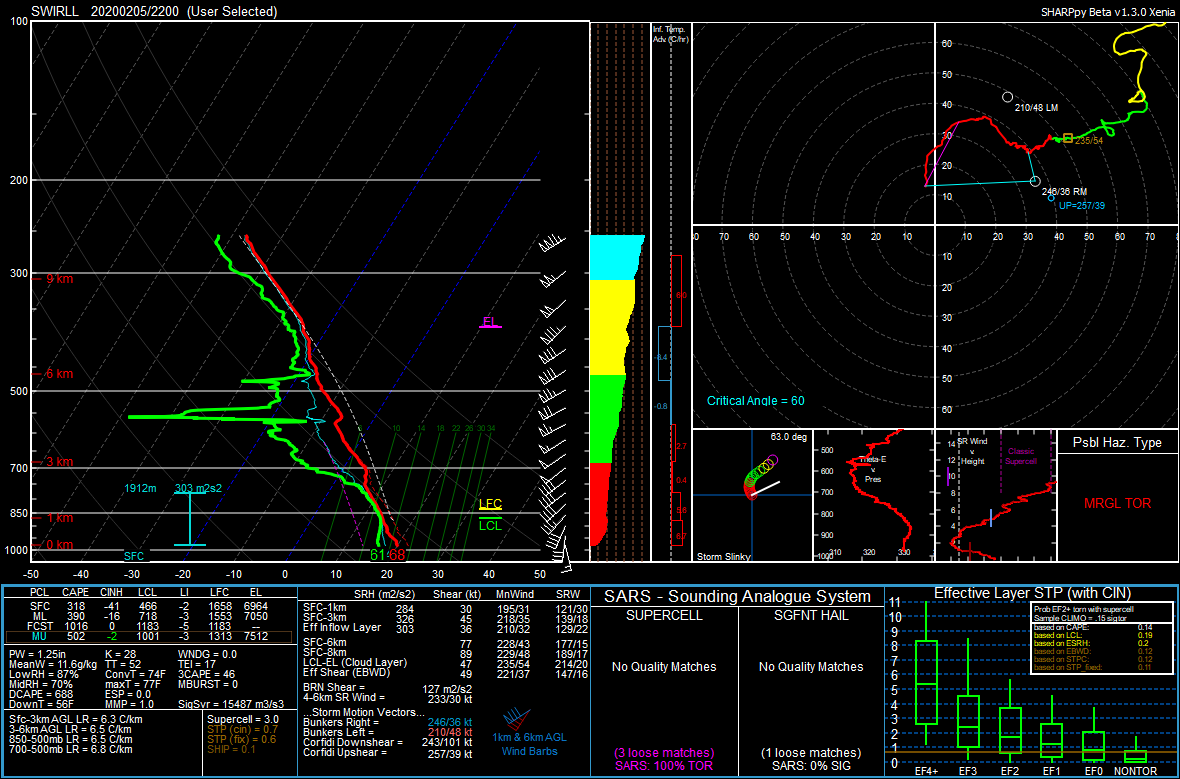Select the magenta EL marker on the Skew-T
Image resolution: width=1180 pixels, height=779 pixels.
(x=490, y=323)
